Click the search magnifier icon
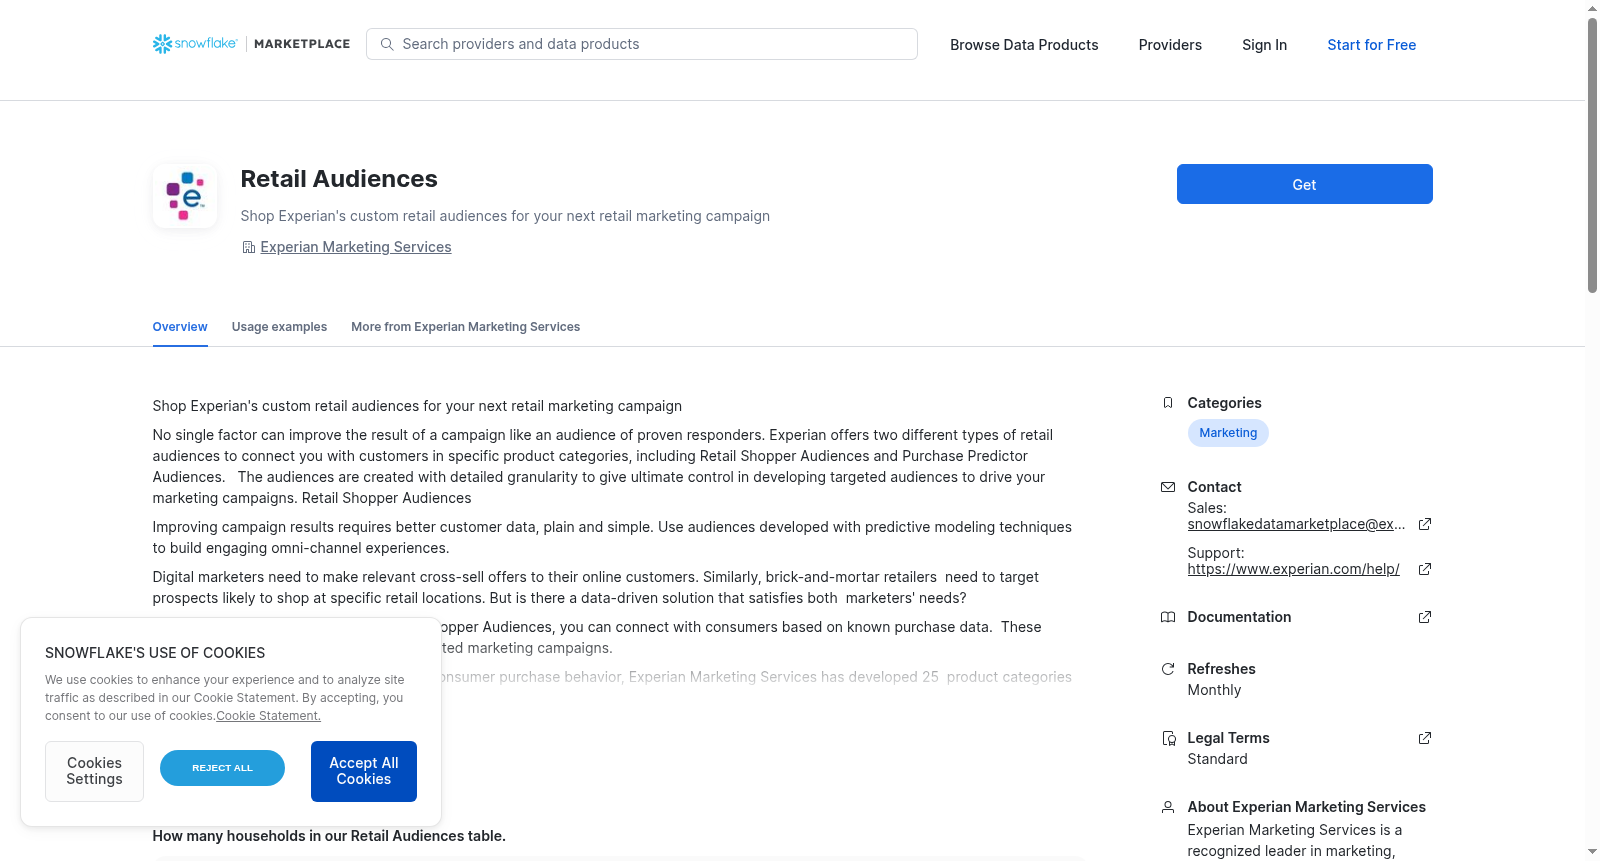The height and width of the screenshot is (861, 1600). [387, 44]
